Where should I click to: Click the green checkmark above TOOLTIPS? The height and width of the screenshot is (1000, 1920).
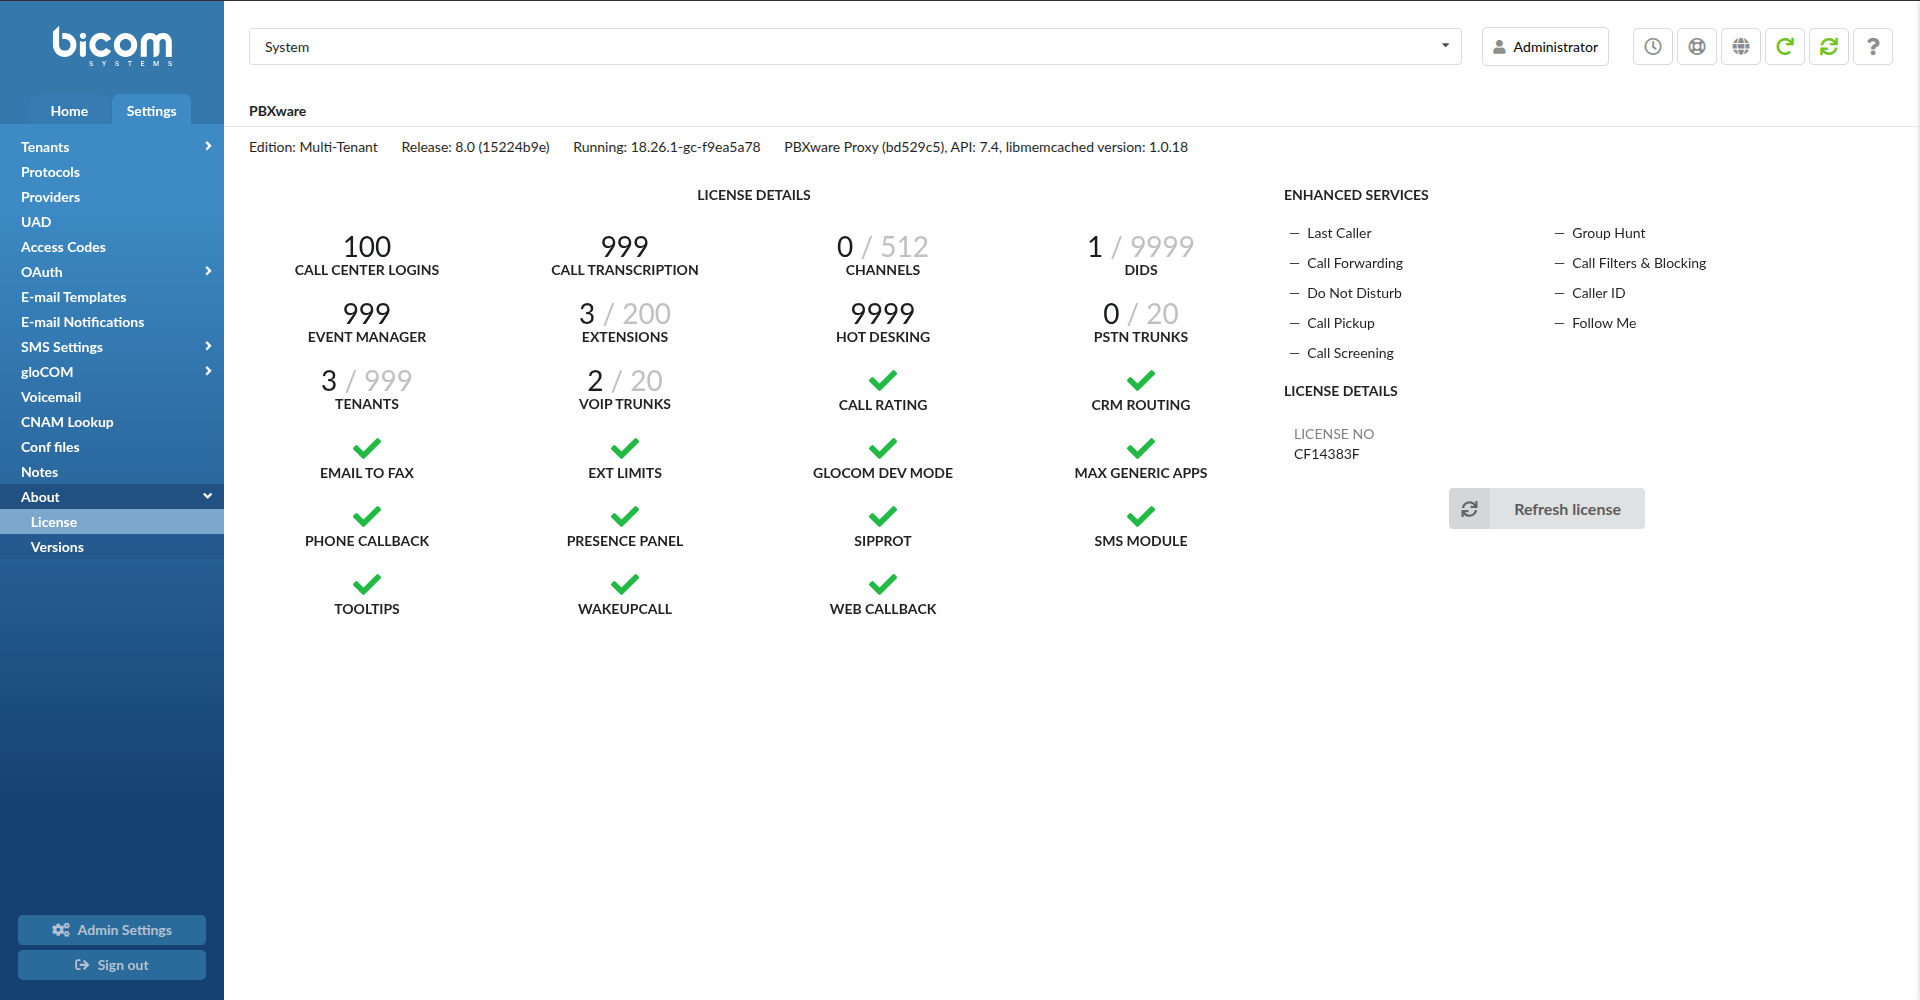[x=367, y=584]
